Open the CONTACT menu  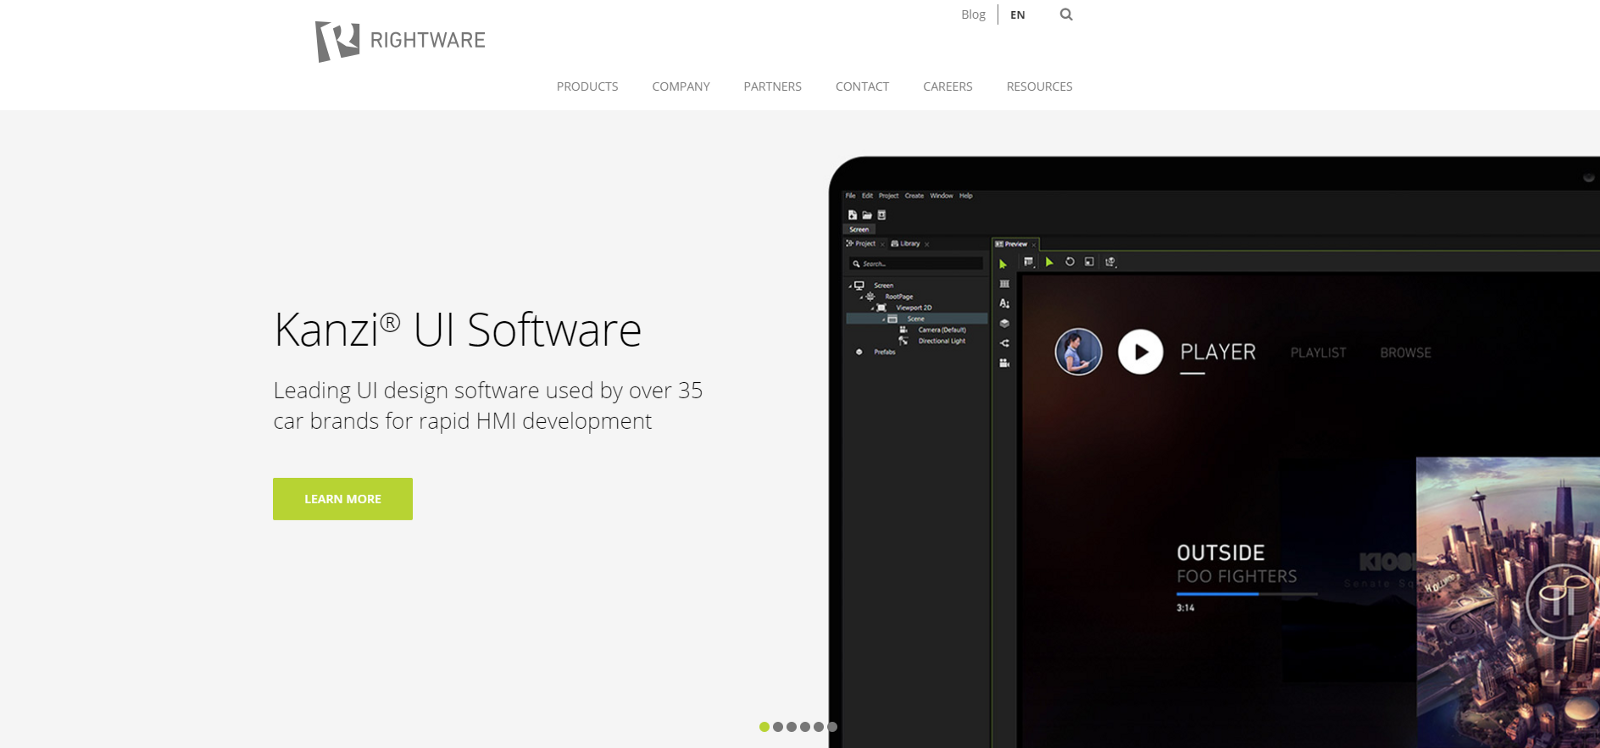[862, 87]
